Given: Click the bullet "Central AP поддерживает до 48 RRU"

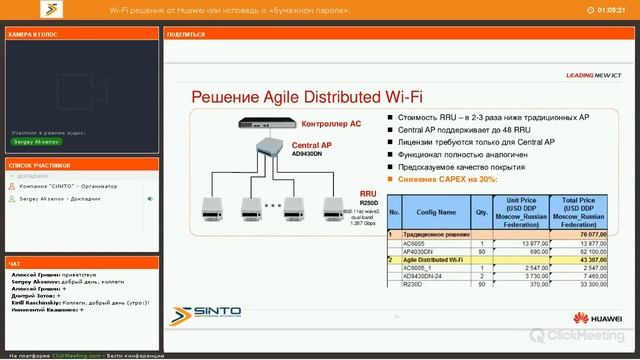Looking at the screenshot, I should 464,130.
